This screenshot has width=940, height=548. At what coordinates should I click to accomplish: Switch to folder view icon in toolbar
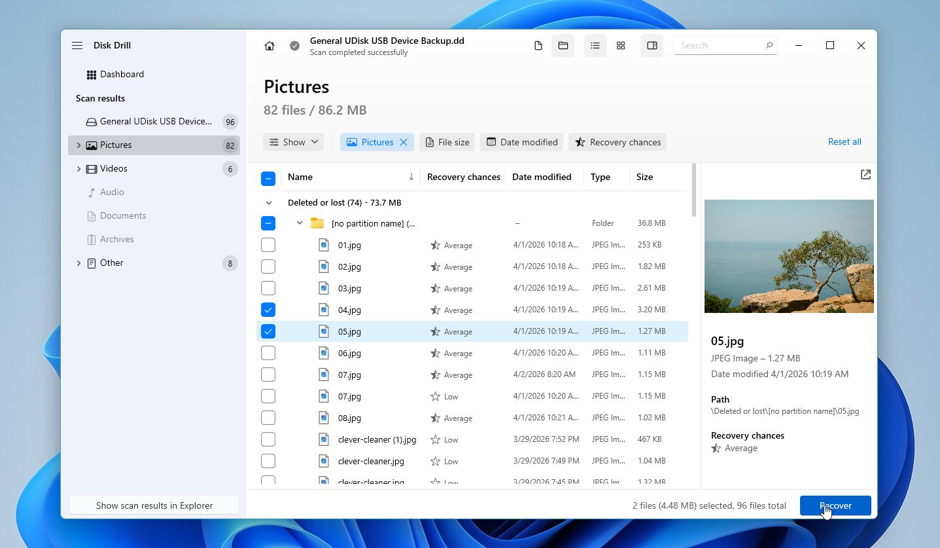coord(563,46)
